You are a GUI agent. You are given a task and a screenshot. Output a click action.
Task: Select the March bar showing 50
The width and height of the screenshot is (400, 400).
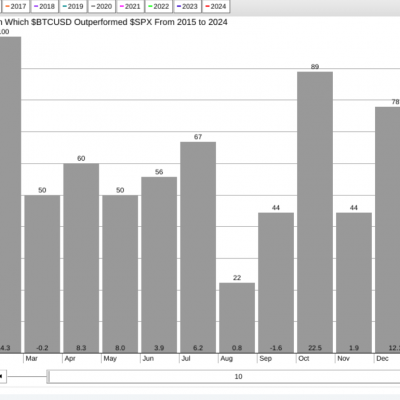tap(42, 274)
